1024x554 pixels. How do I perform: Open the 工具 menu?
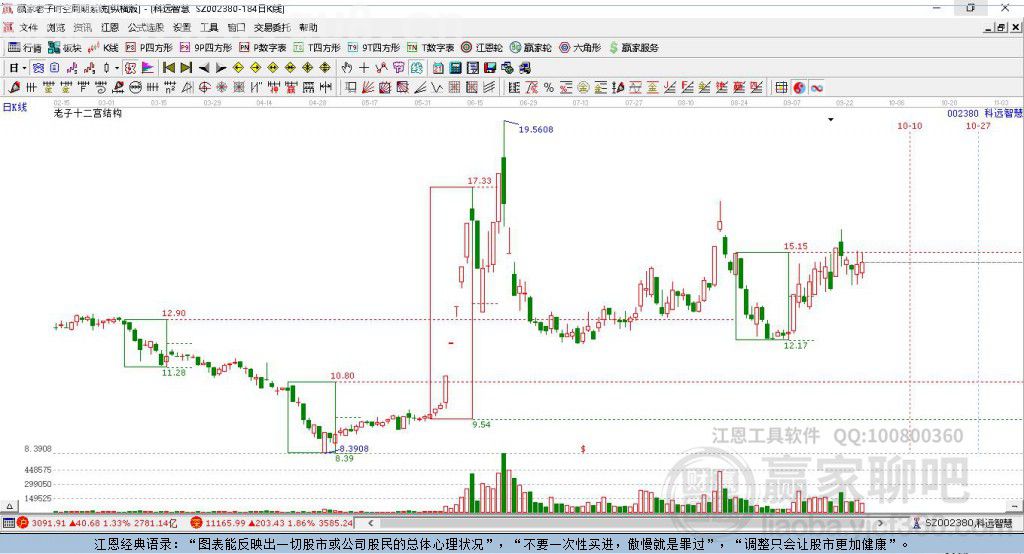click(x=209, y=27)
